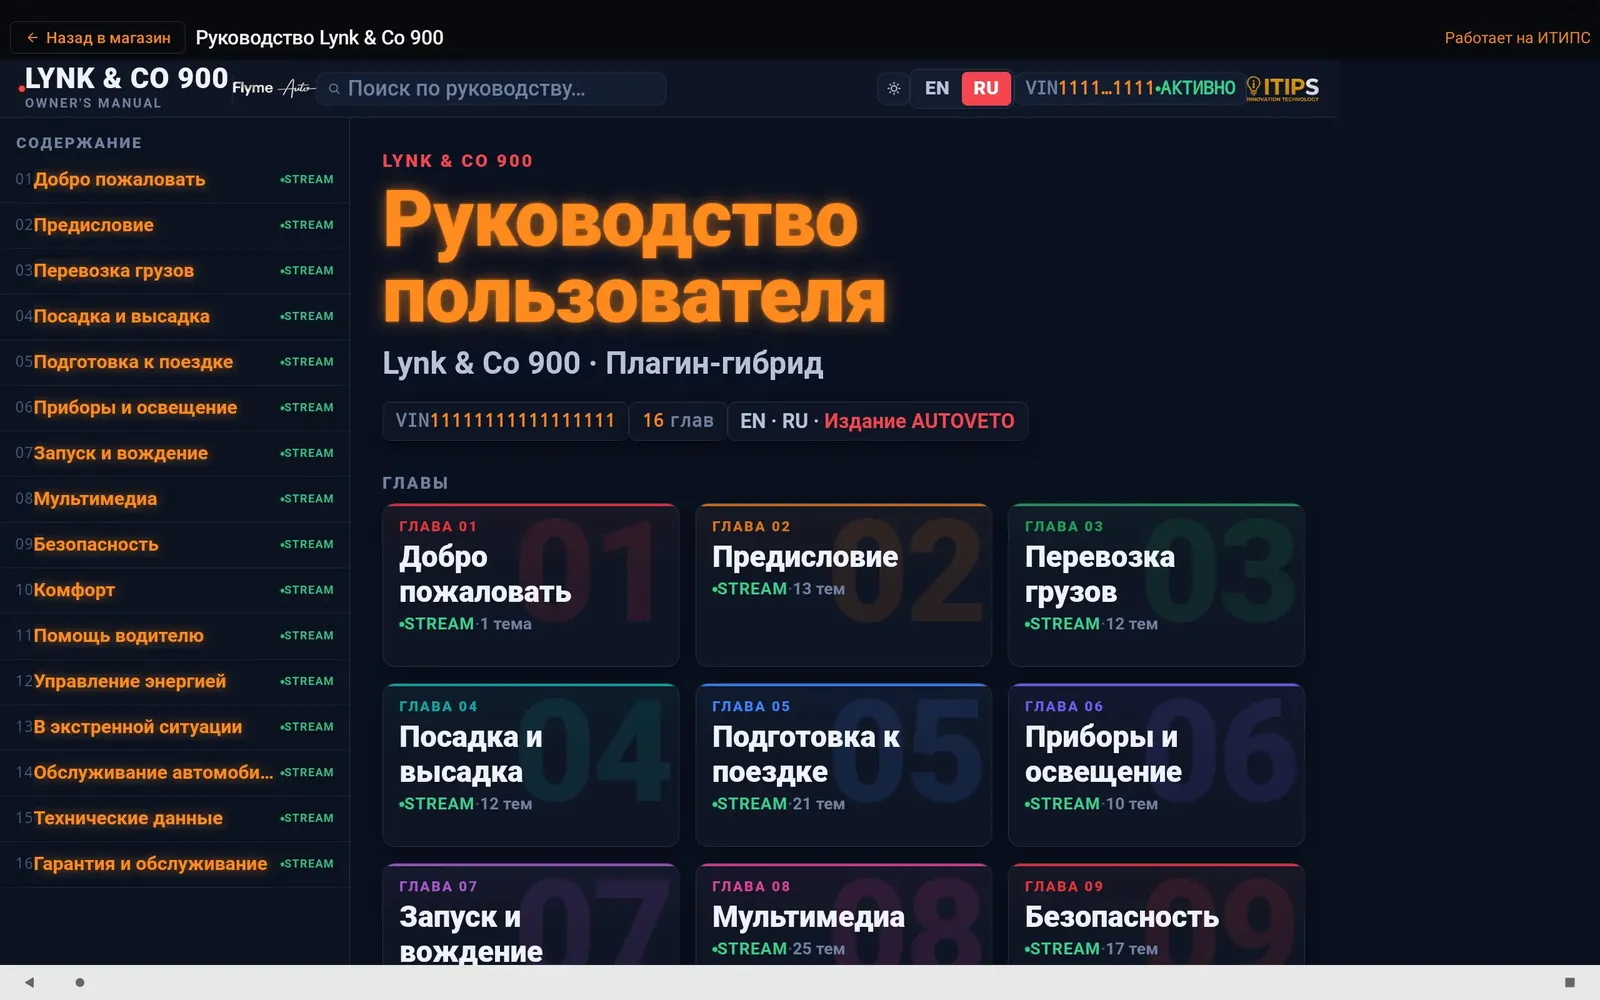Select sidebar chapter 10 Комфорт
The image size is (1600, 1000).
[175, 590]
